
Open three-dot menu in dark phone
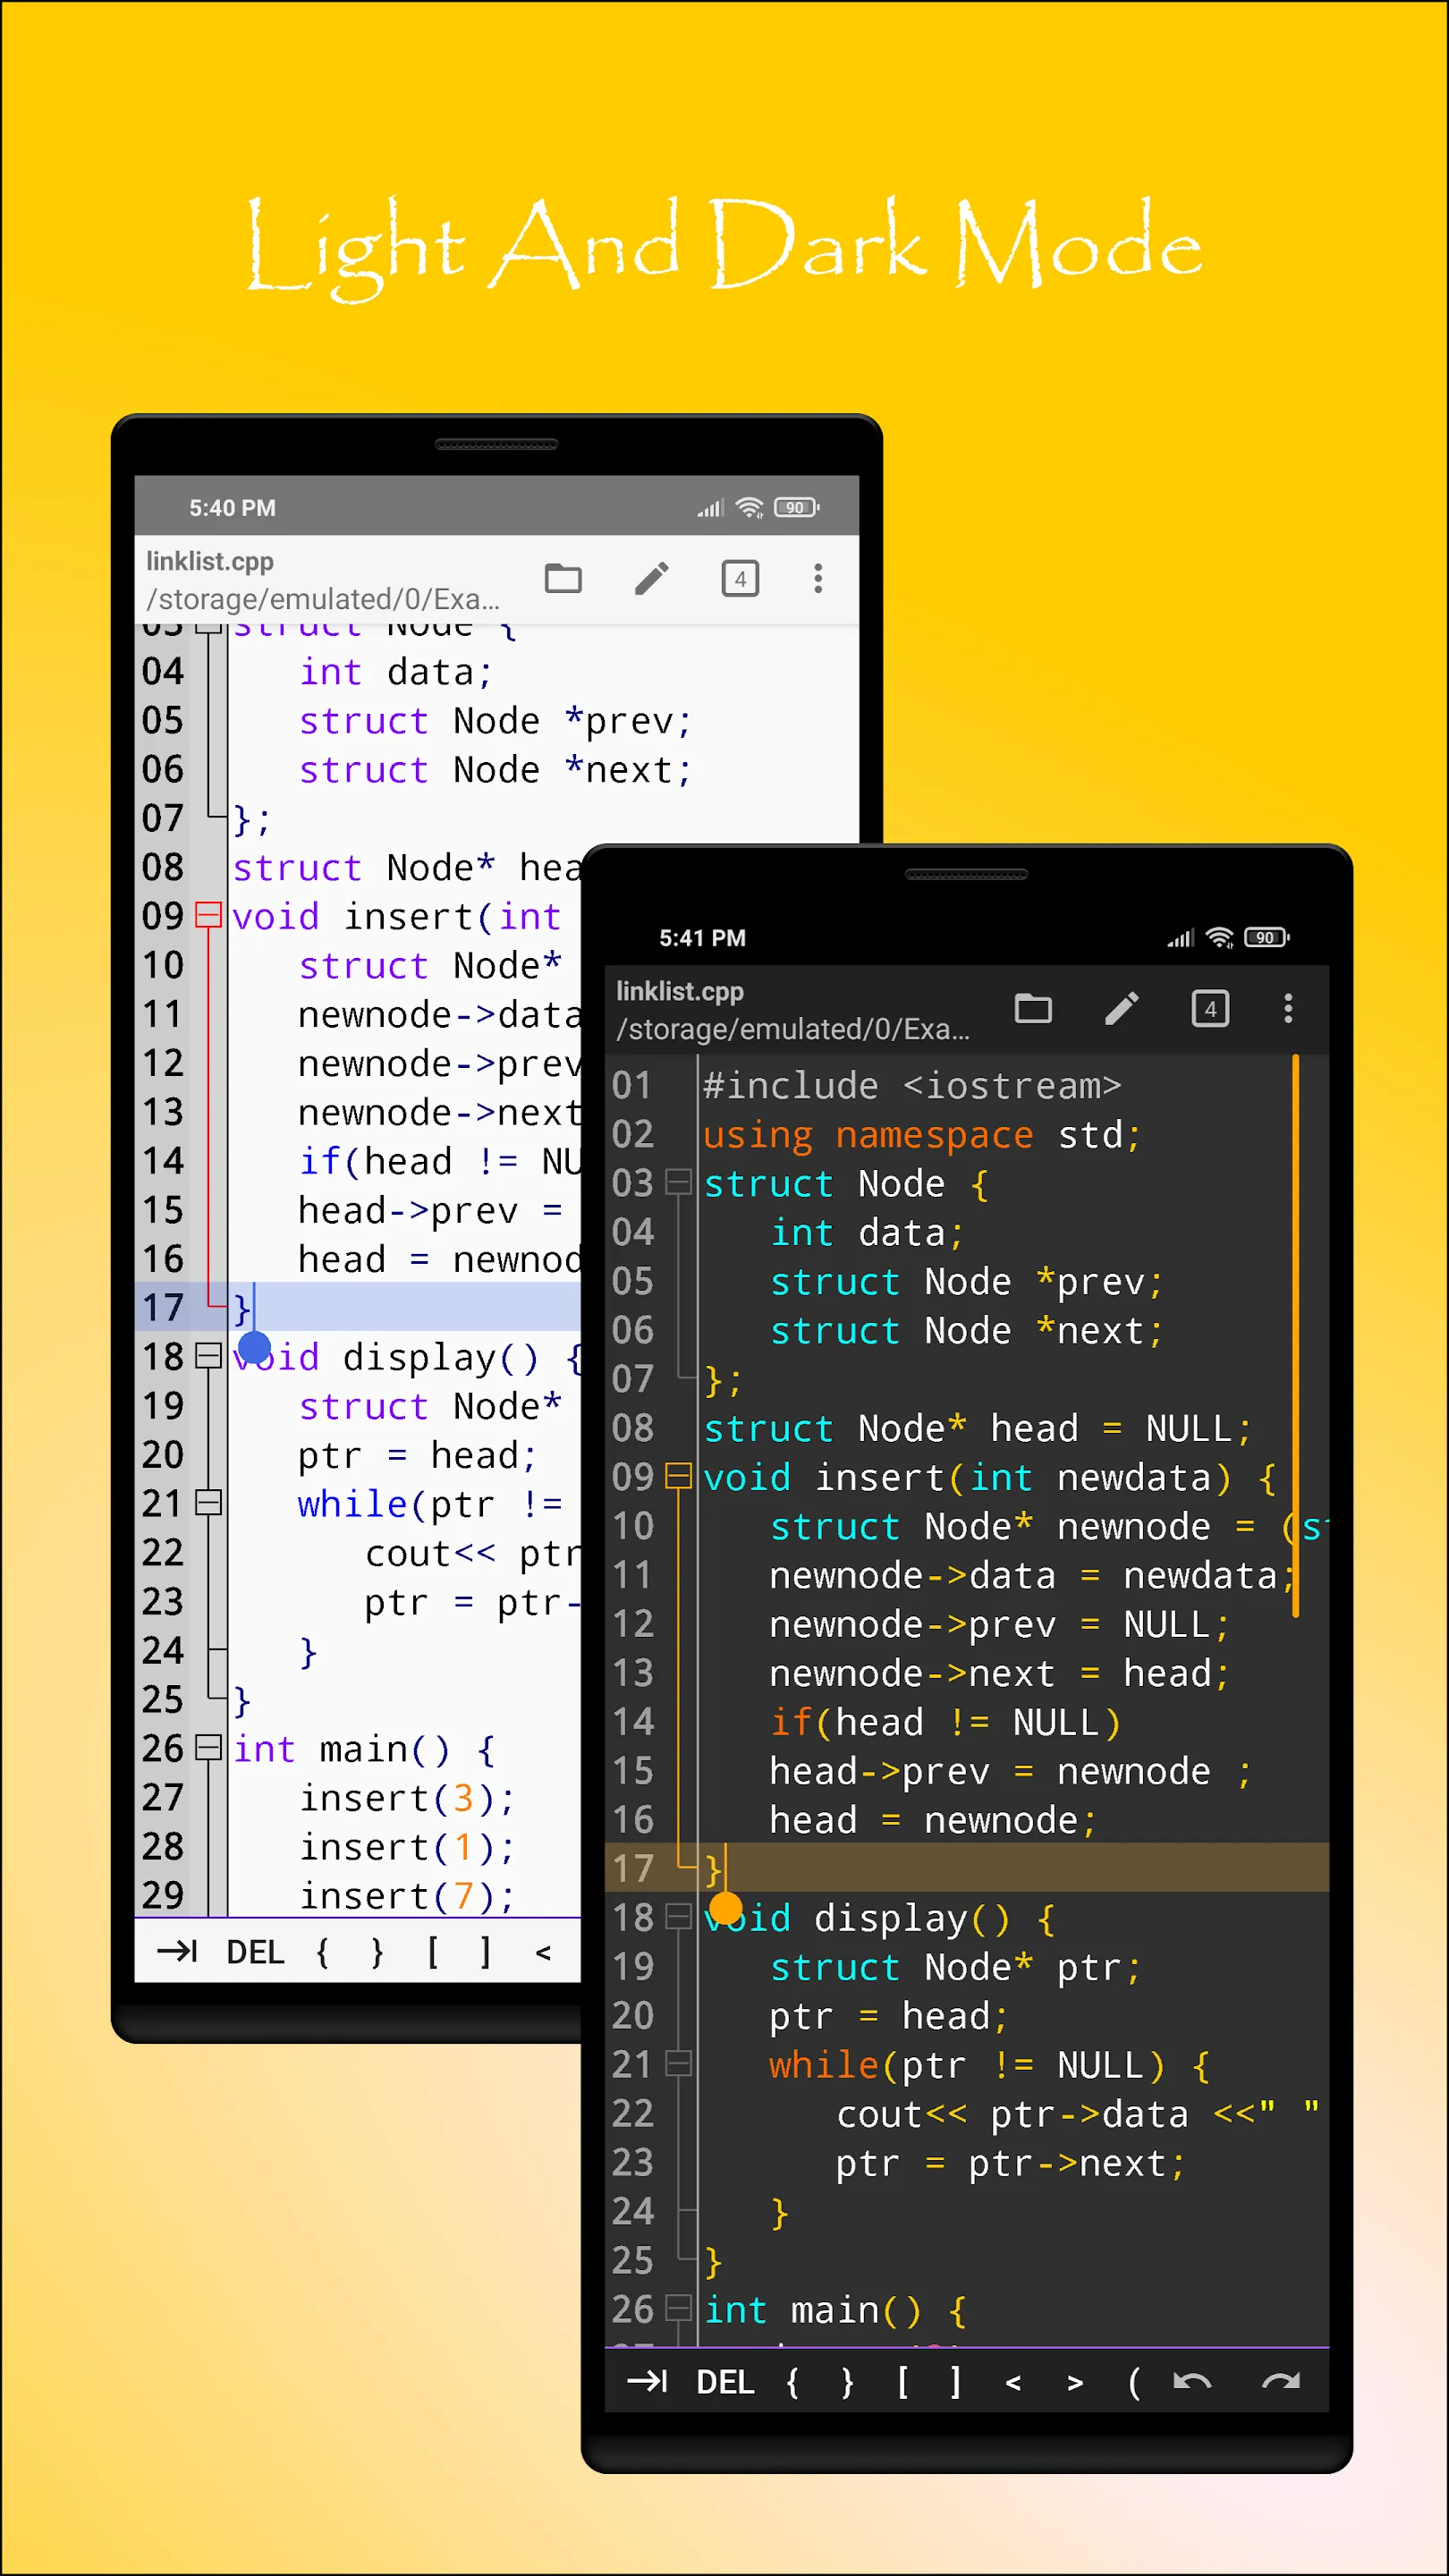coord(1288,1008)
